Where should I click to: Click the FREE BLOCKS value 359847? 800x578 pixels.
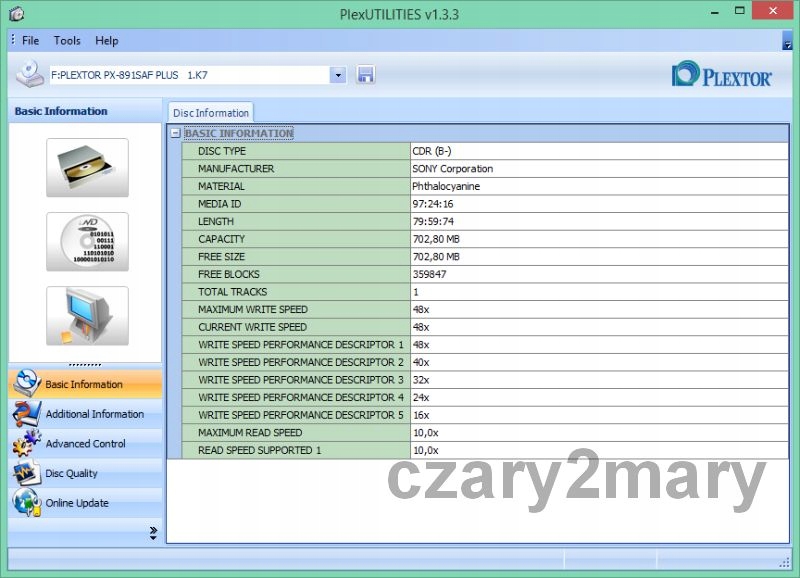click(429, 274)
